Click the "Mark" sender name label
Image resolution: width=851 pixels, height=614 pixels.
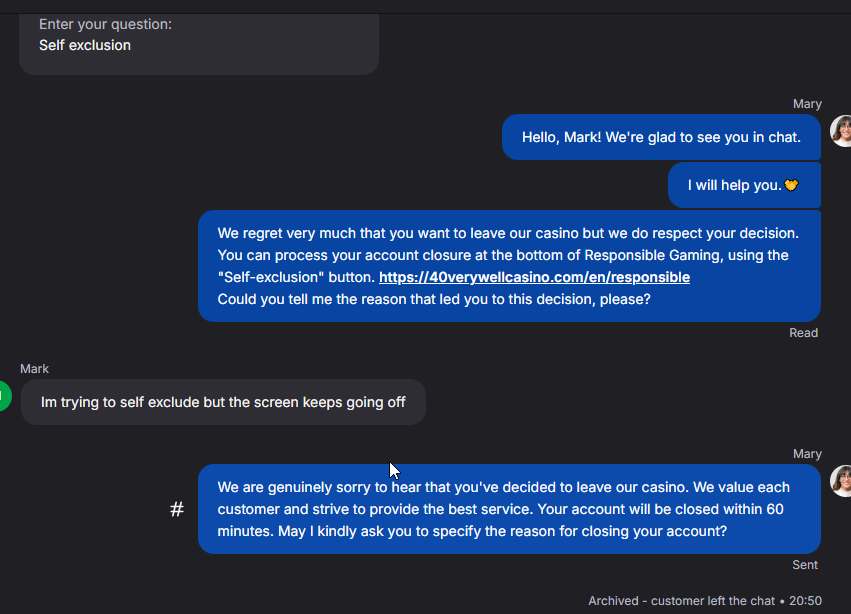[35, 369]
